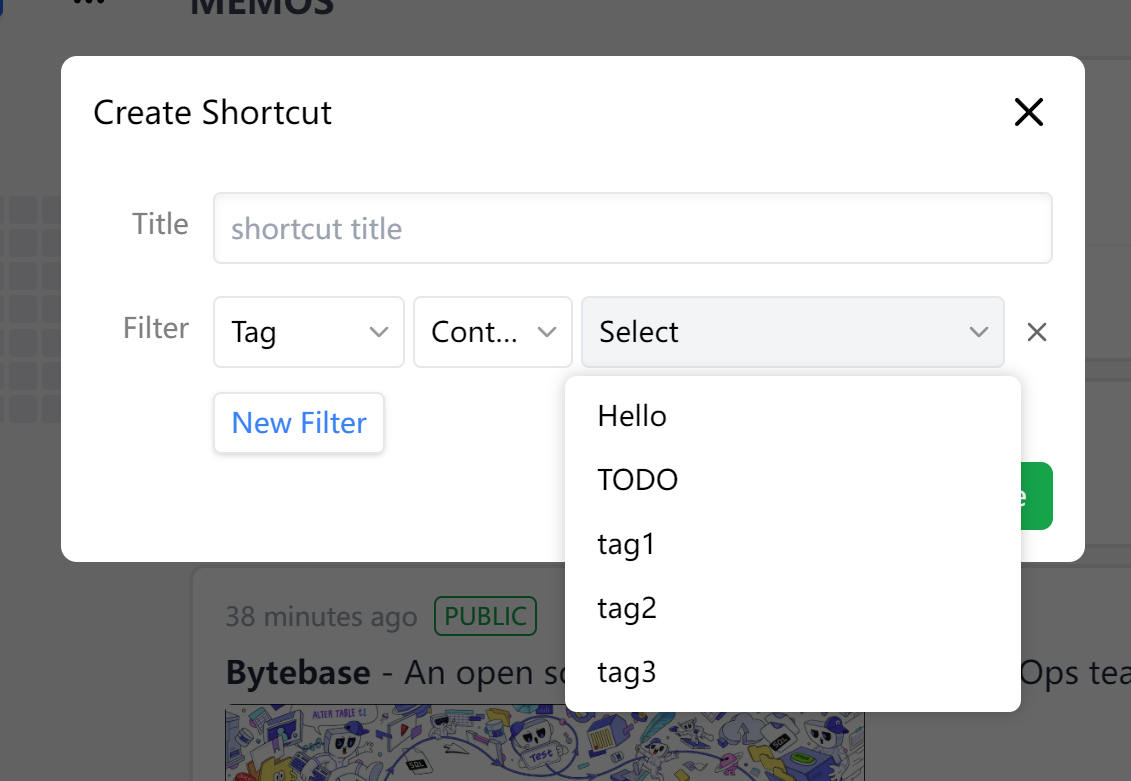Choose tag2 from the dropdown menu
Viewport: 1131px width, 781px height.
click(627, 608)
